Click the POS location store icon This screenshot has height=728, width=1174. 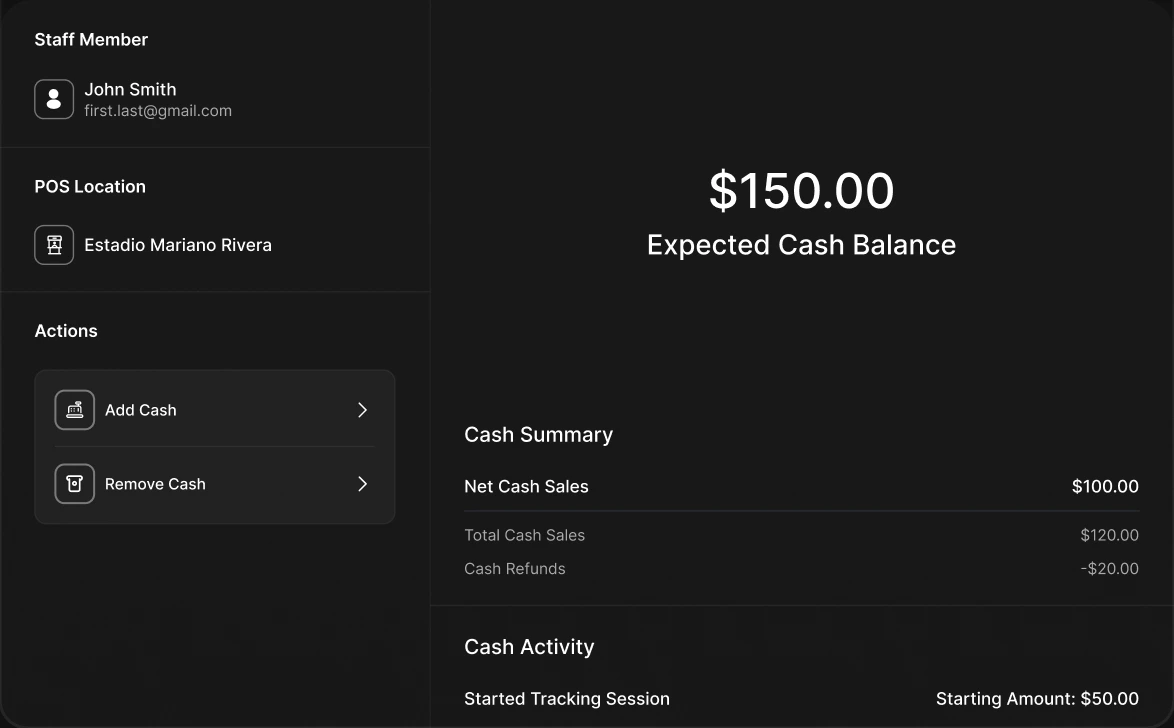54,245
